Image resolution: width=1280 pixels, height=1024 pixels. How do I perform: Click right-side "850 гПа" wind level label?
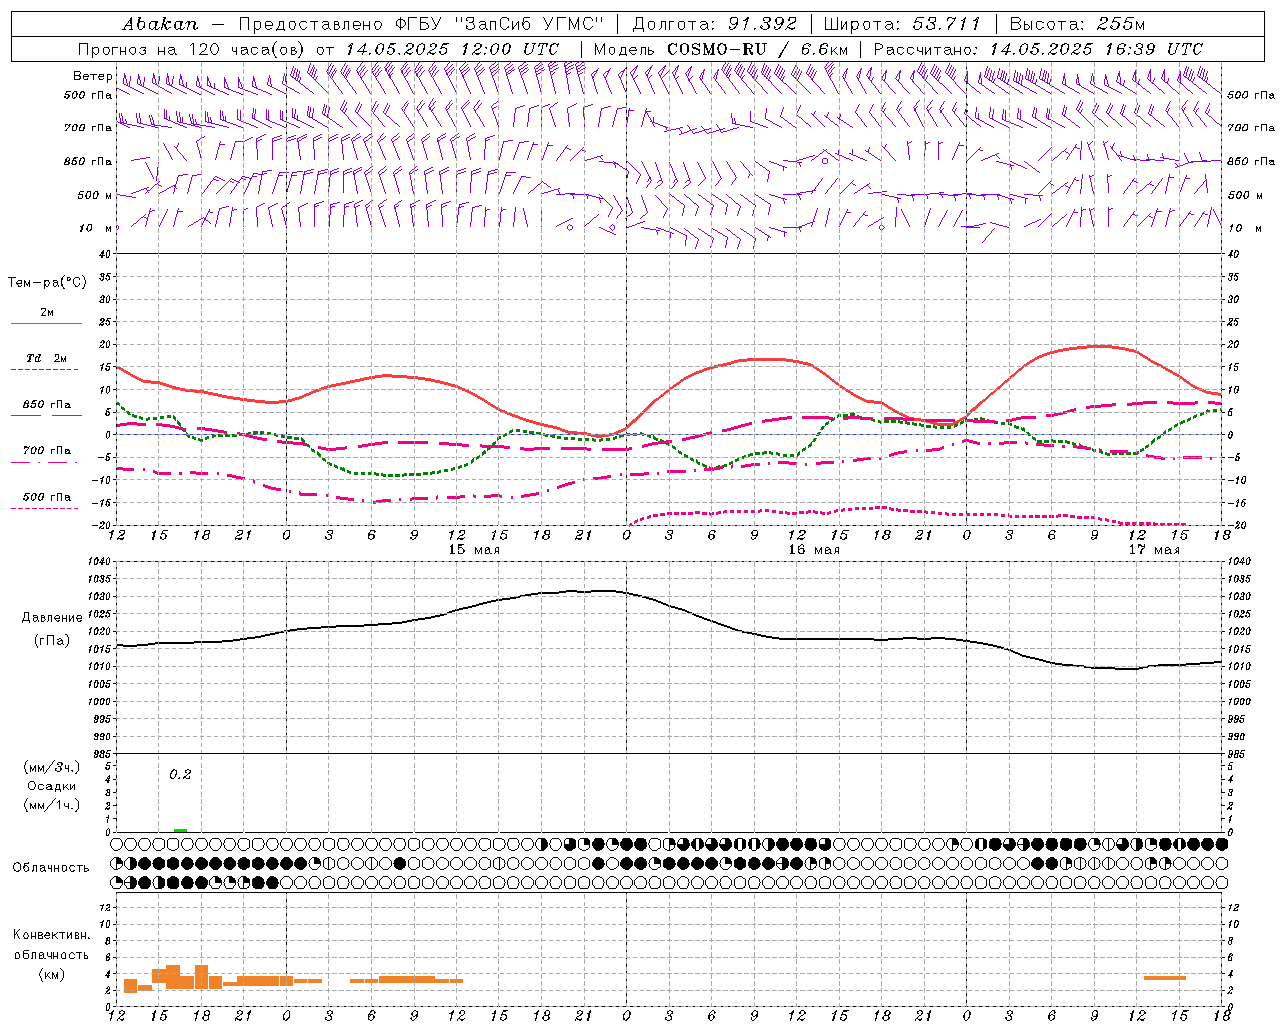pyautogui.click(x=1251, y=161)
